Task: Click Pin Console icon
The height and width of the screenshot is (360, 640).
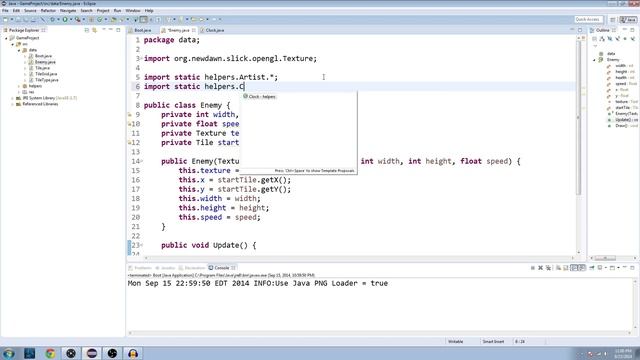Action: 591,268
